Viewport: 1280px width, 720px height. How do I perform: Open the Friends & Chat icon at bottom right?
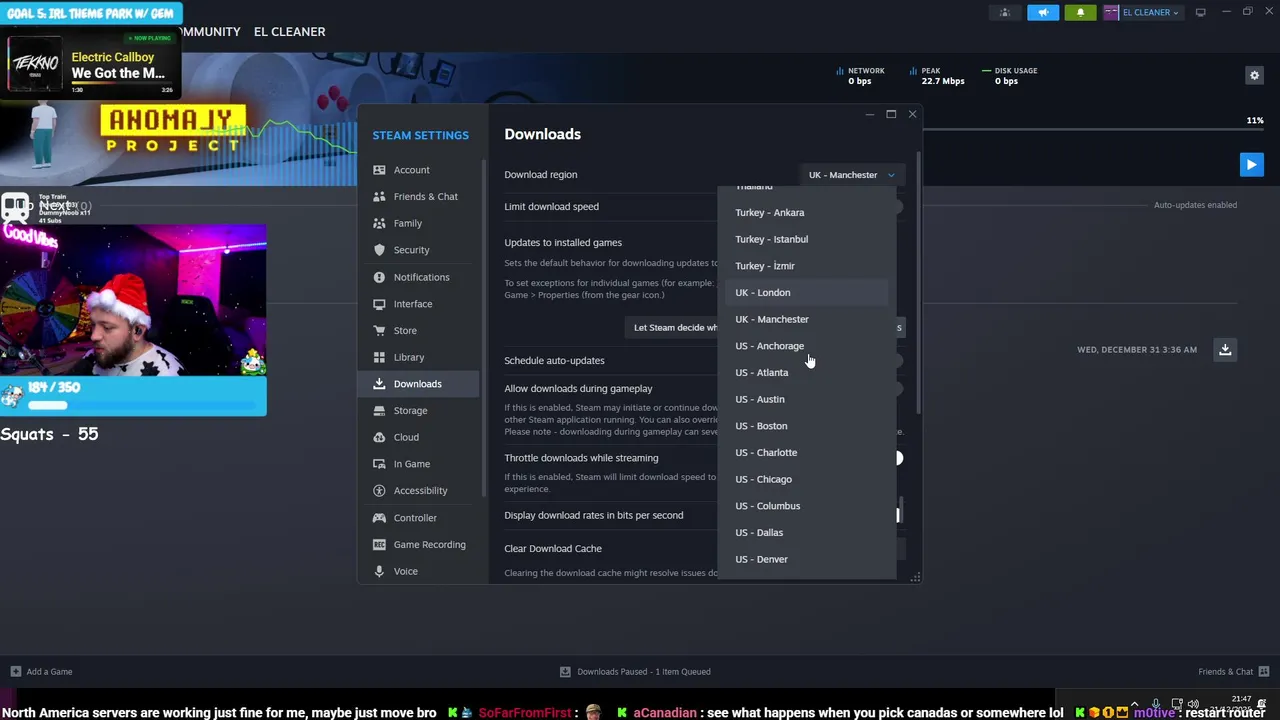[1264, 671]
